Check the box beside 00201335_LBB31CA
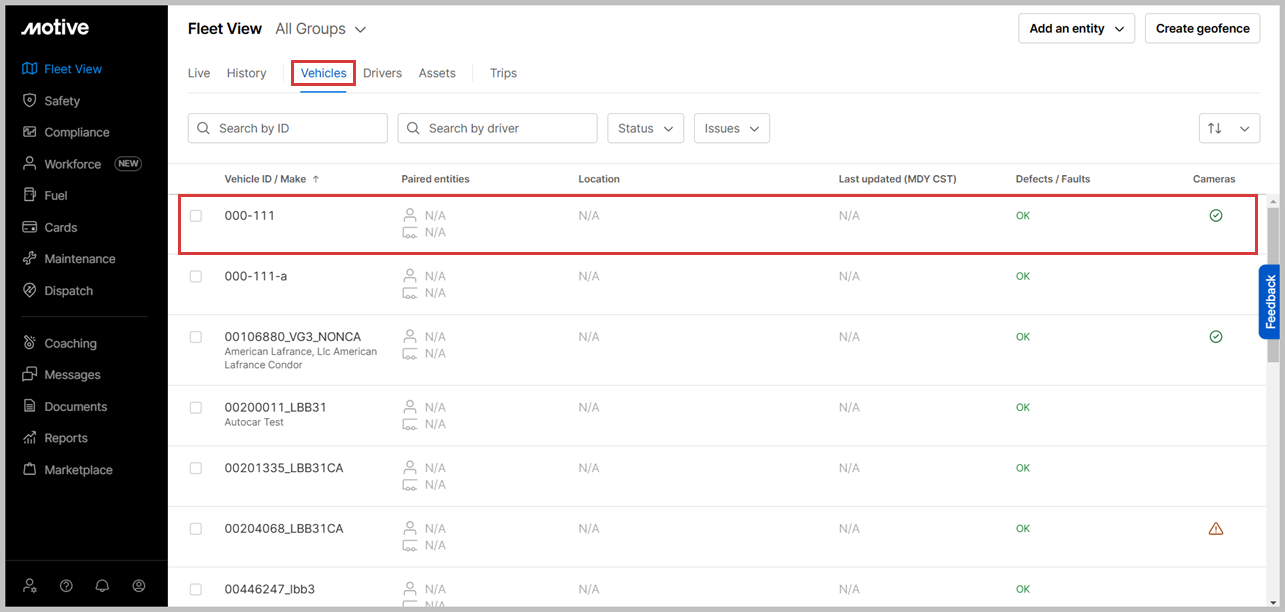 pyautogui.click(x=196, y=468)
